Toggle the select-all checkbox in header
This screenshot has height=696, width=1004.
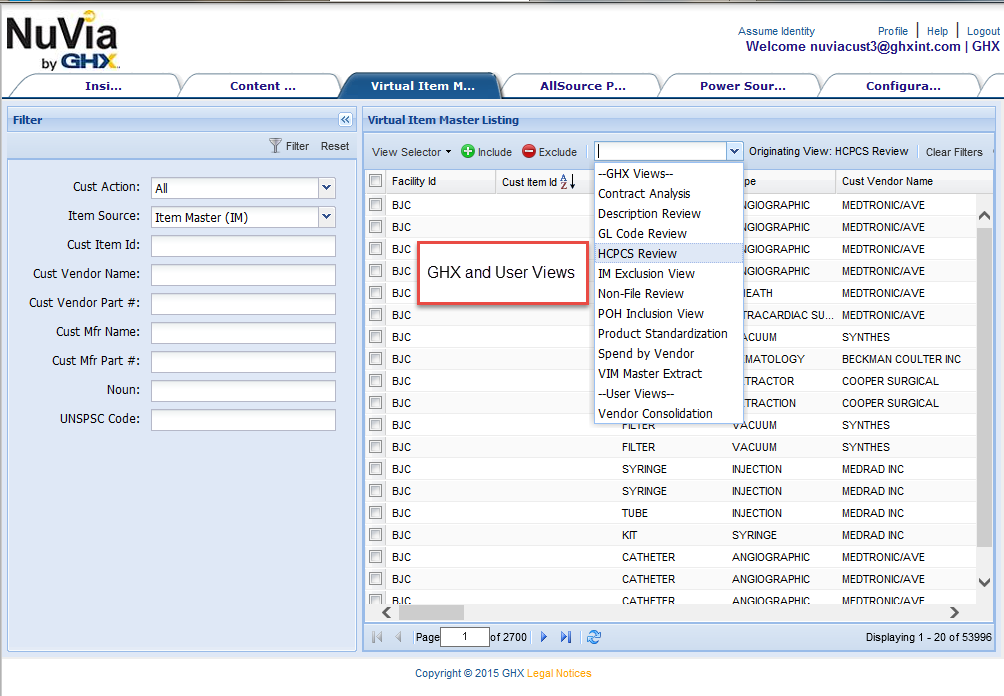tap(376, 181)
